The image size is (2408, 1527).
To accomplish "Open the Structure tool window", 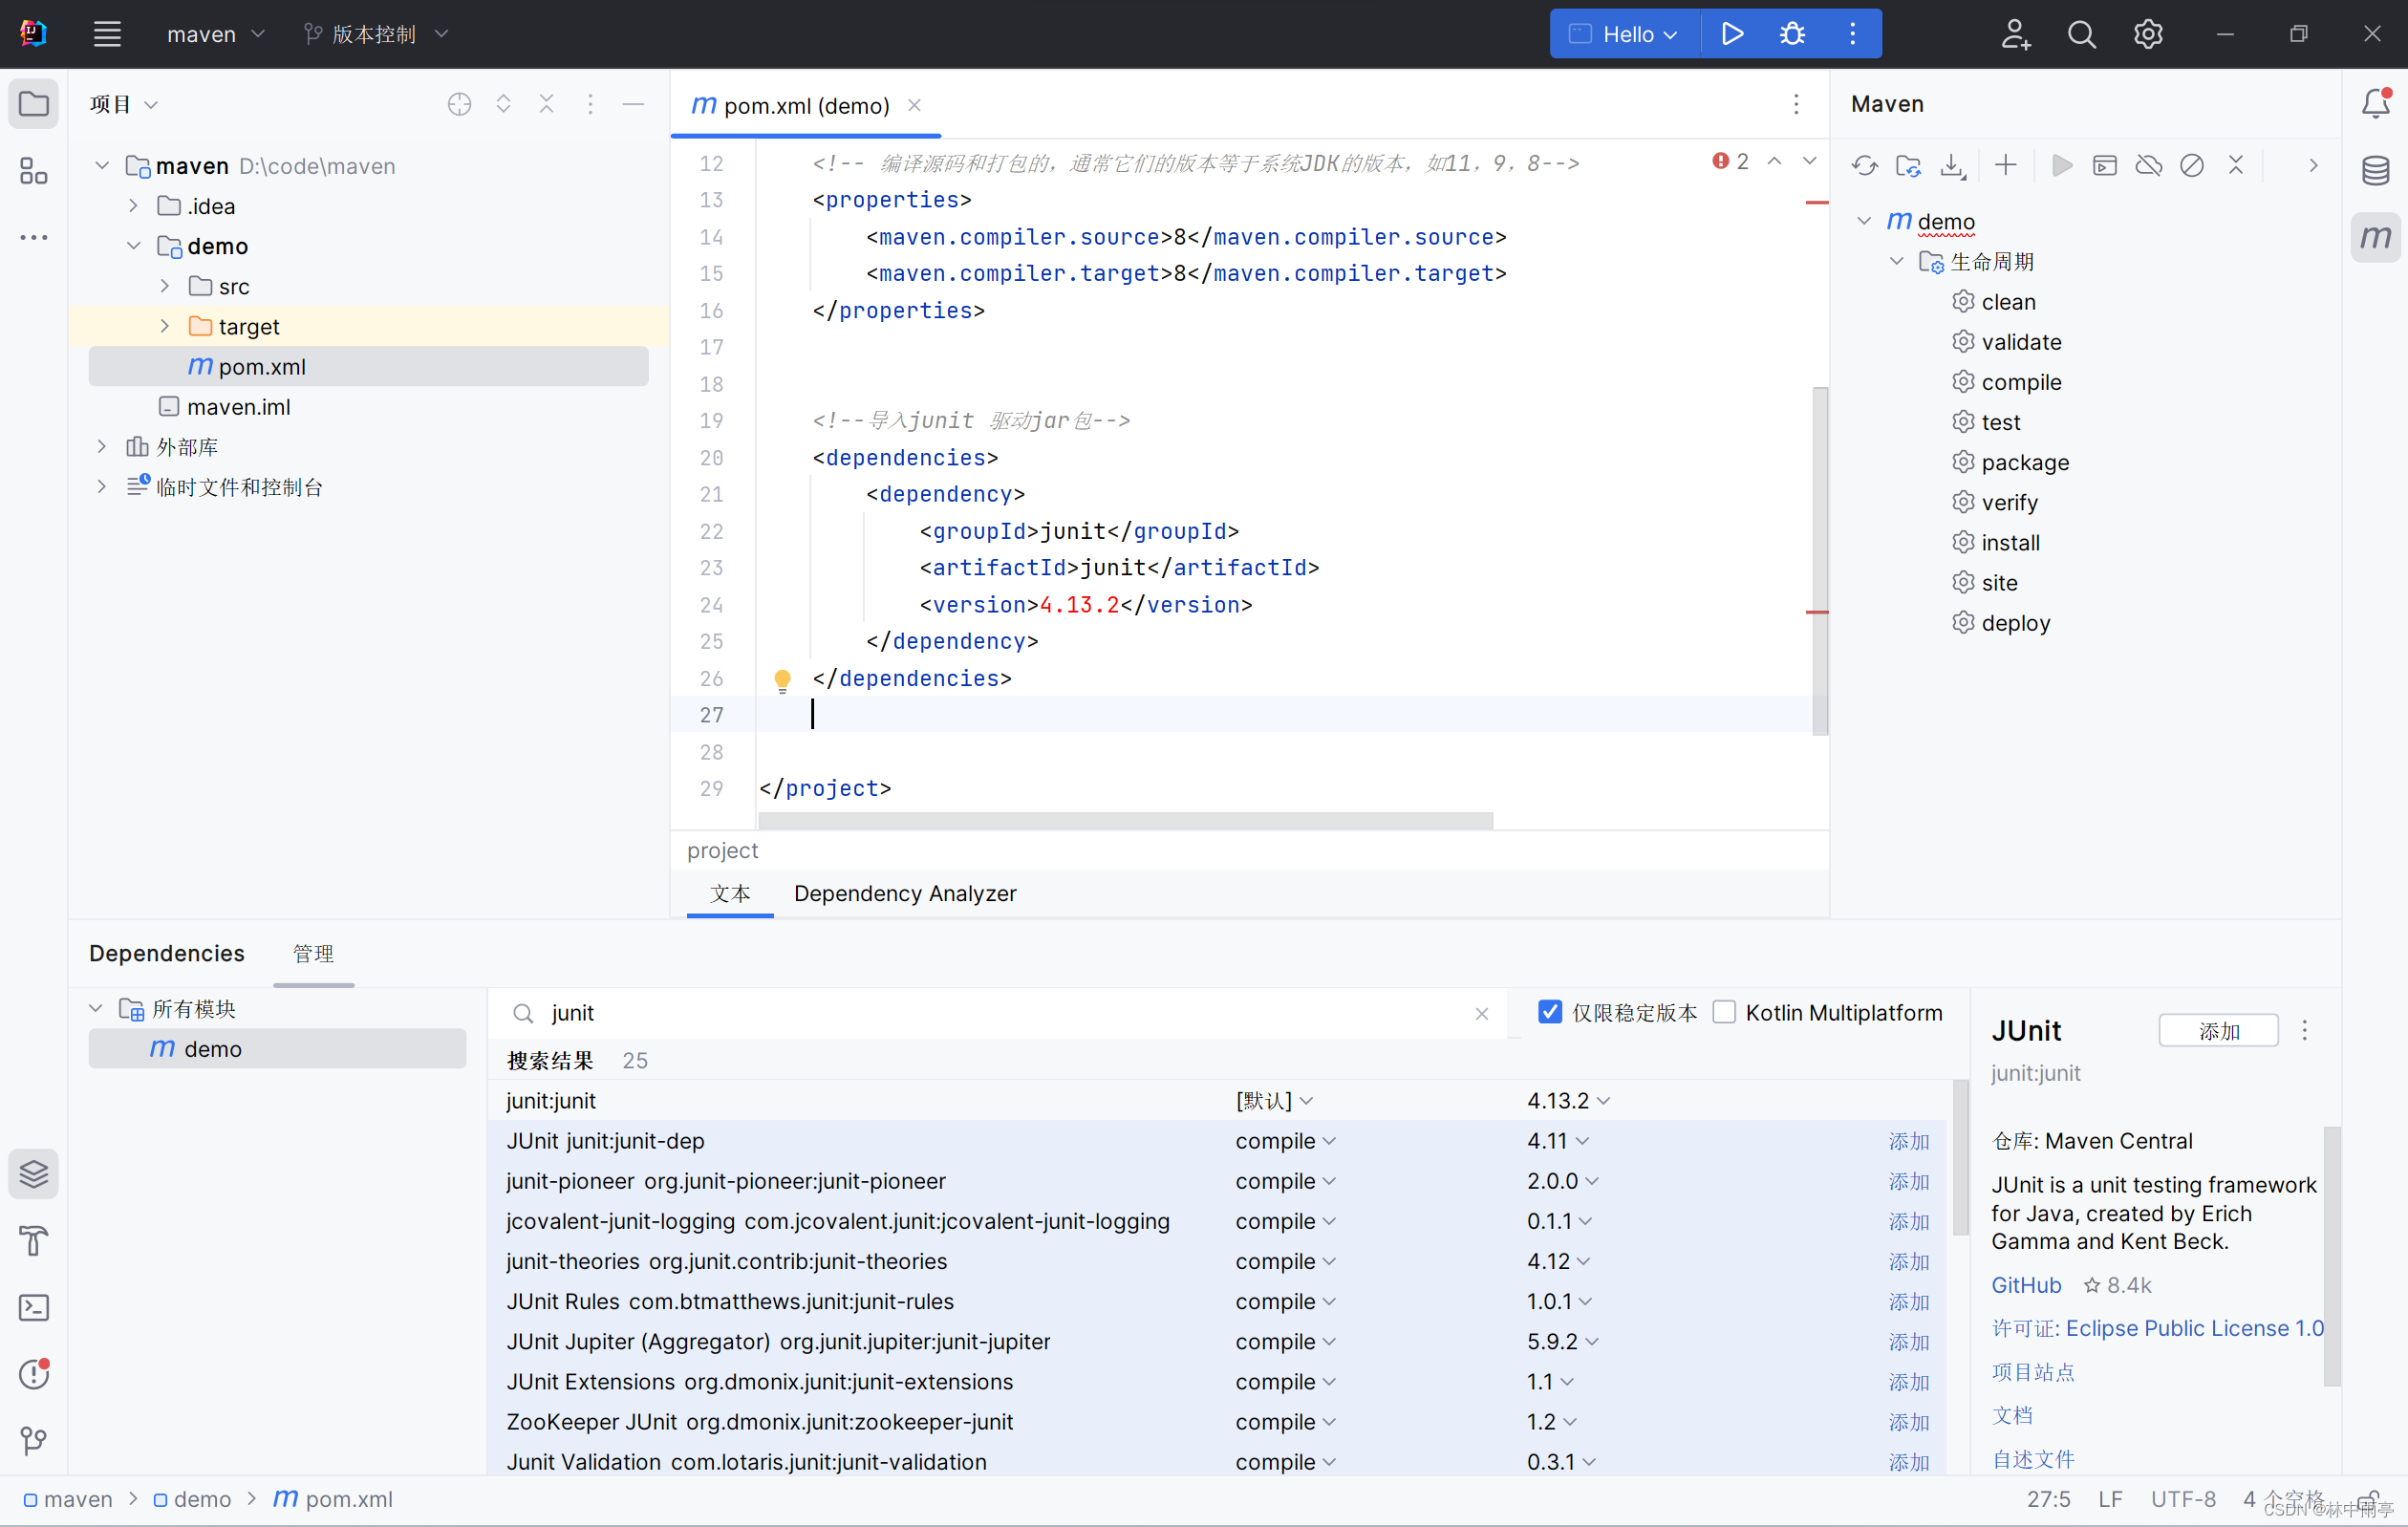I will [34, 171].
